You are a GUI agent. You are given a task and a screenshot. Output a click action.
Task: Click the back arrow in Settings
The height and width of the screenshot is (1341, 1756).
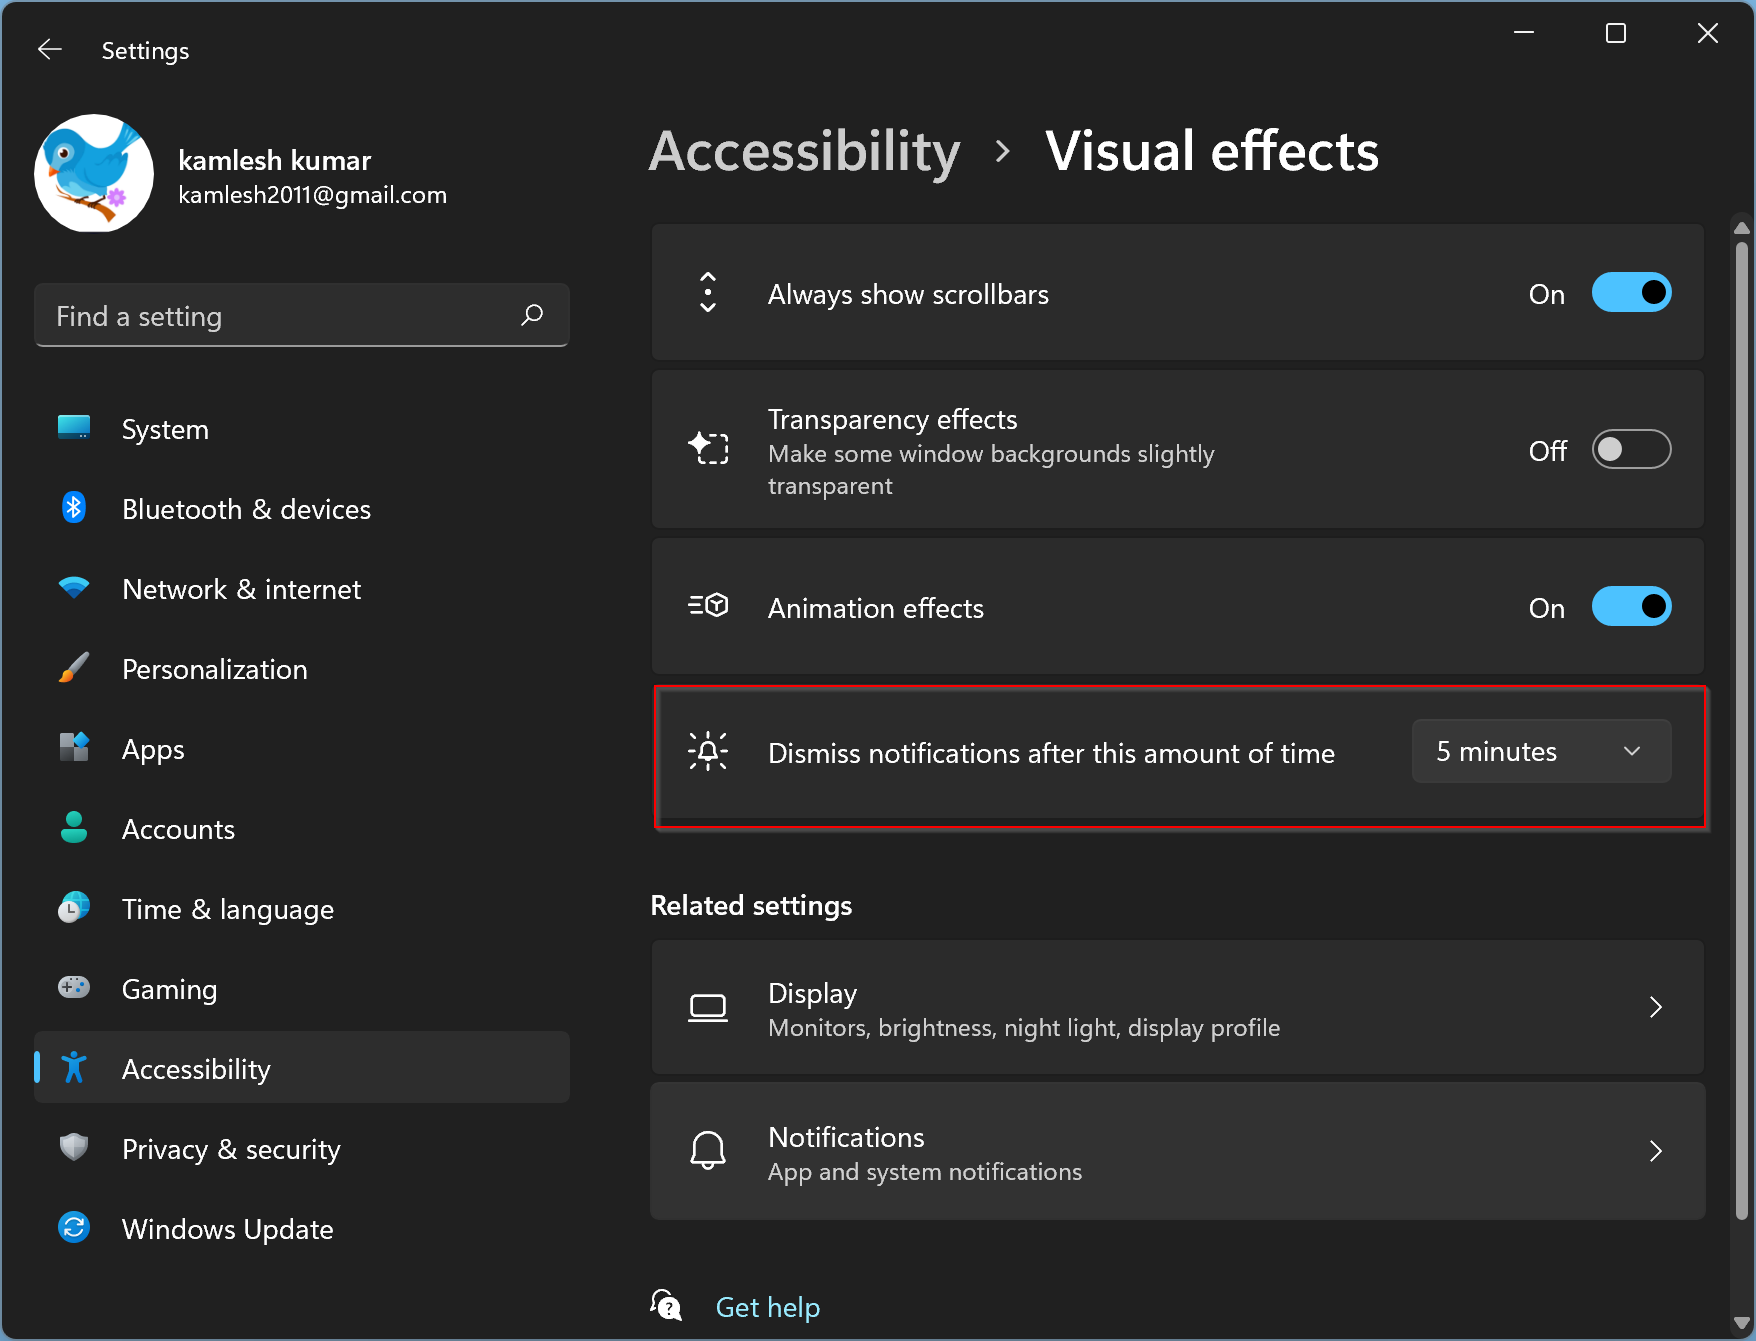(50, 49)
